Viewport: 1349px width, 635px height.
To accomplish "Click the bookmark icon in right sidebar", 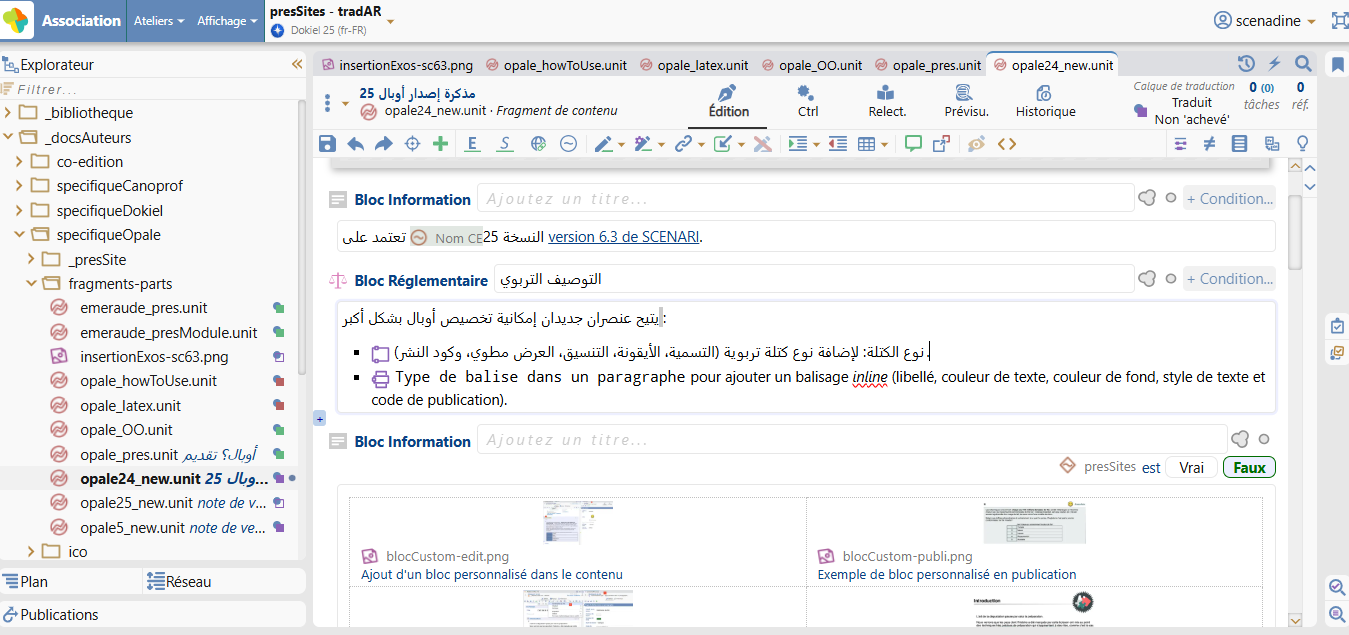I will [x=1337, y=65].
